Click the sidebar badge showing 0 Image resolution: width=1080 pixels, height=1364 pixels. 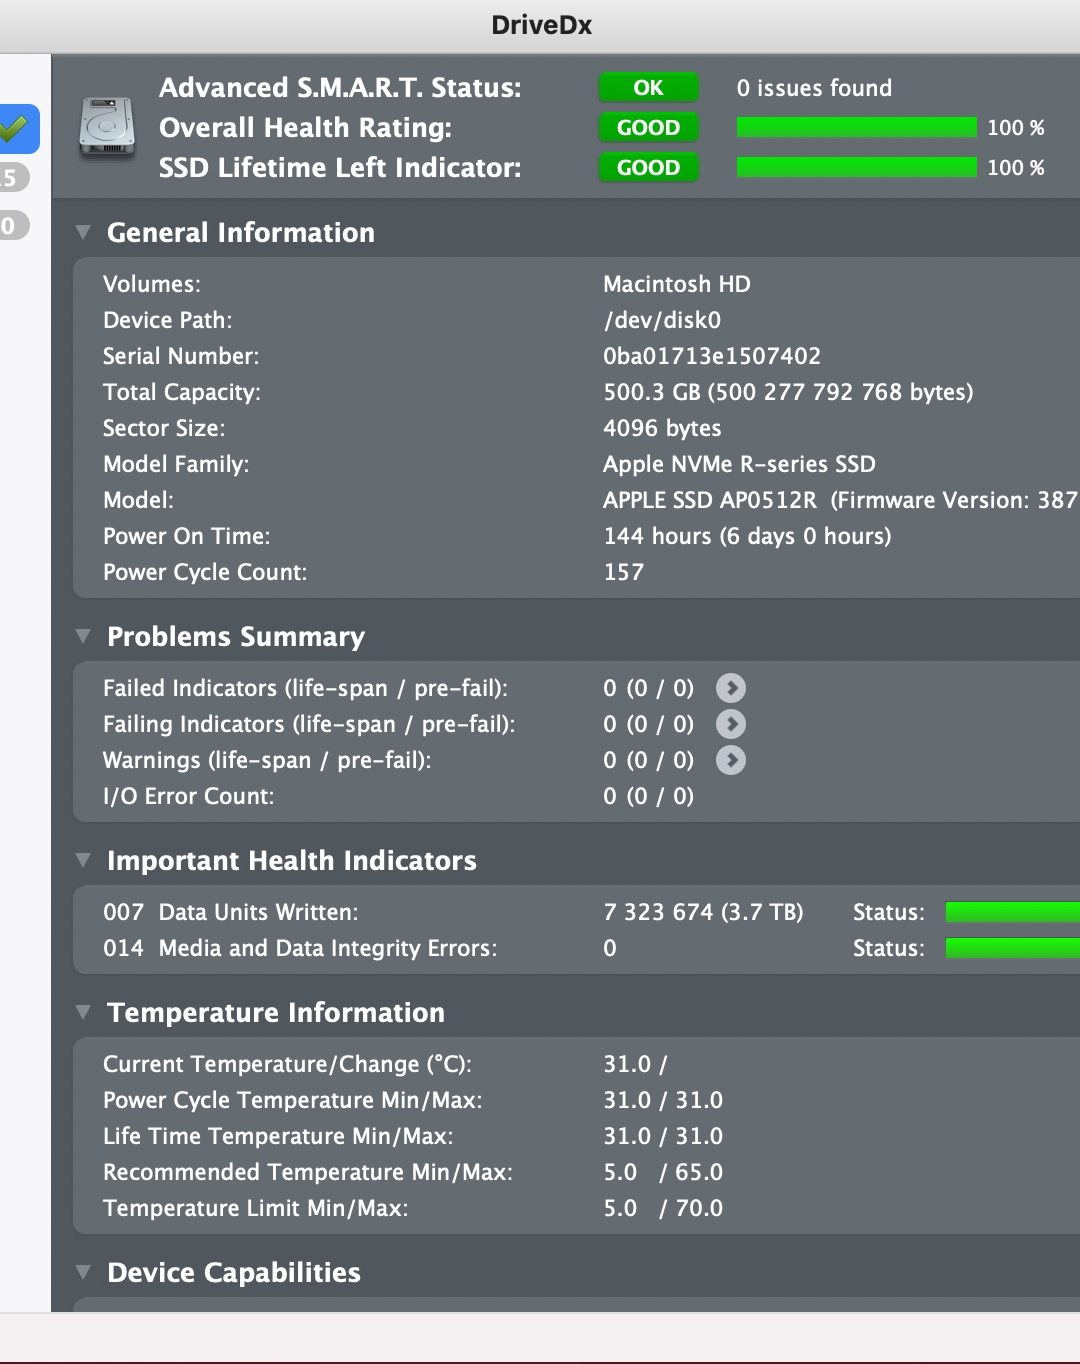click(x=13, y=225)
